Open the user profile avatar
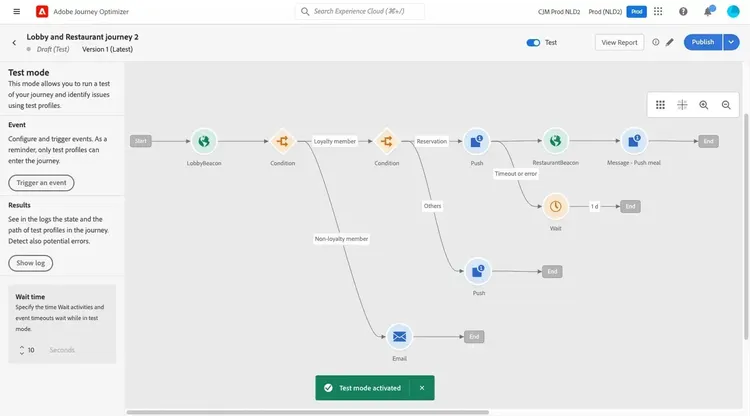The width and height of the screenshot is (750, 416). pos(733,11)
